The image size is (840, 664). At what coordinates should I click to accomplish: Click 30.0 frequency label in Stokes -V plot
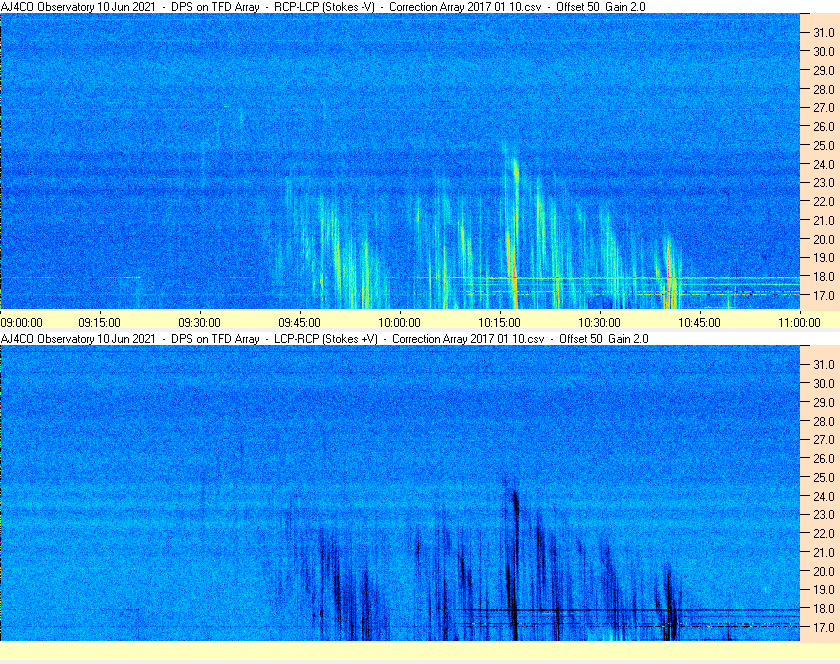824,51
